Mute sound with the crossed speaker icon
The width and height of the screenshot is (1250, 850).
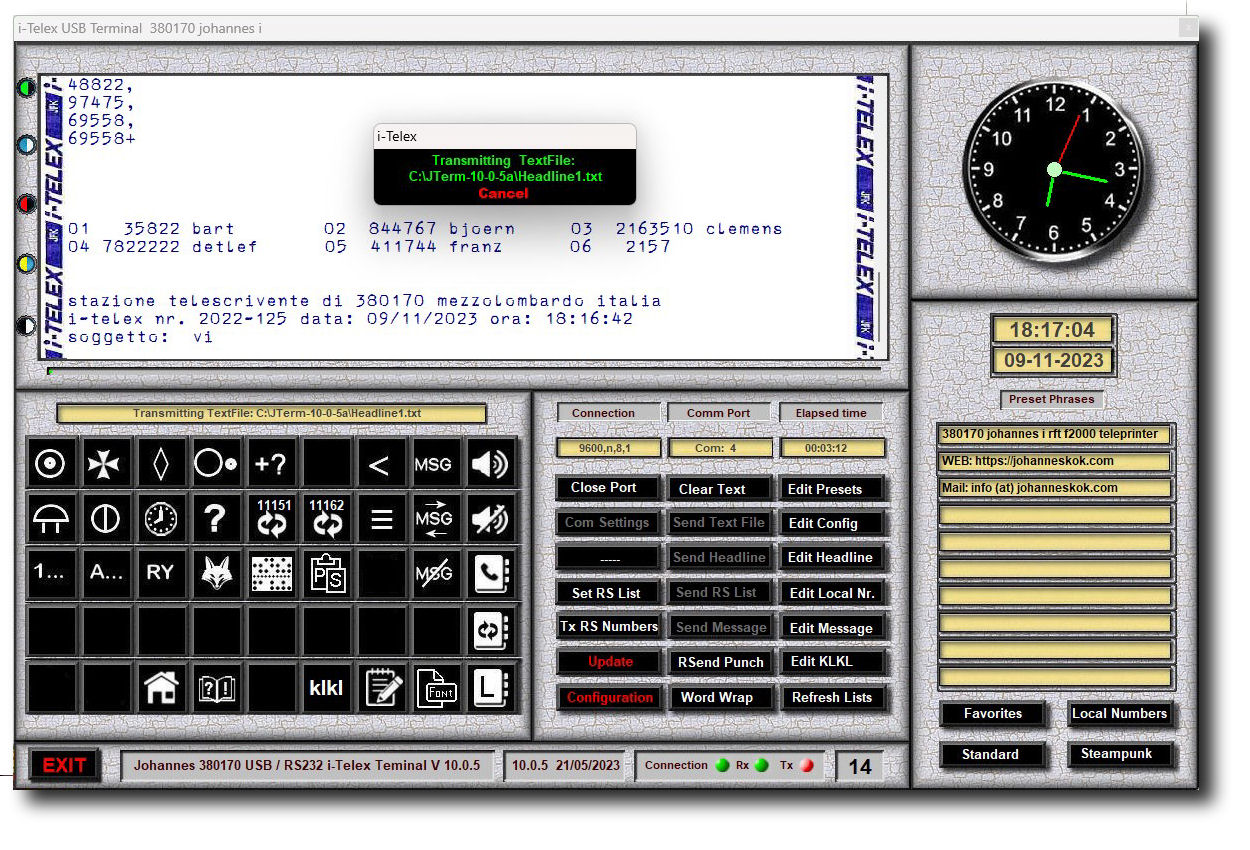pos(491,518)
